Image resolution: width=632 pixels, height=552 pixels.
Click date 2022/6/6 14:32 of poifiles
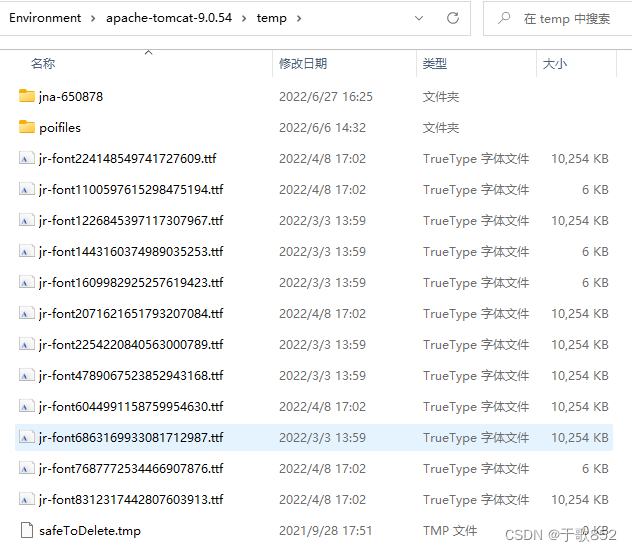[x=322, y=128]
